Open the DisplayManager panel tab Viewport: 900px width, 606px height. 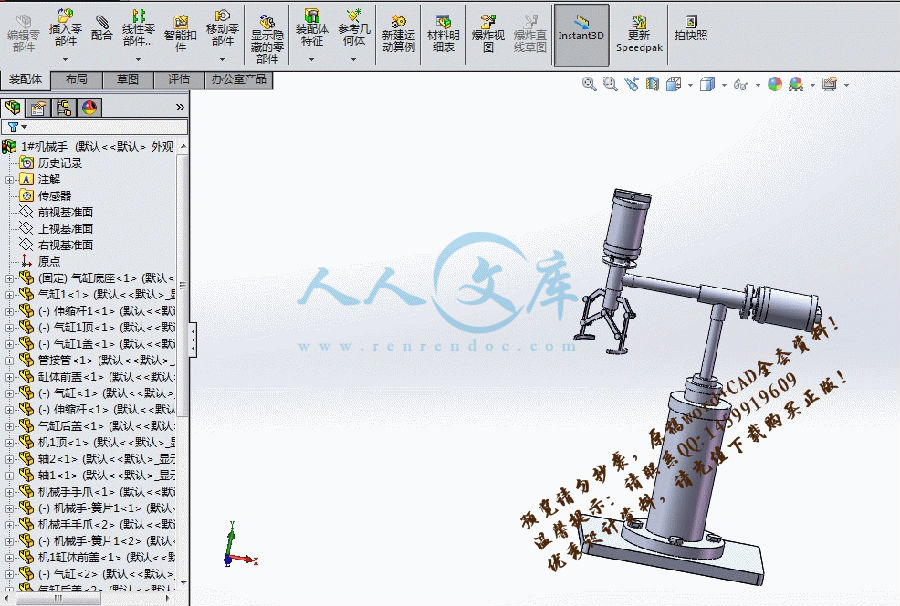point(90,107)
